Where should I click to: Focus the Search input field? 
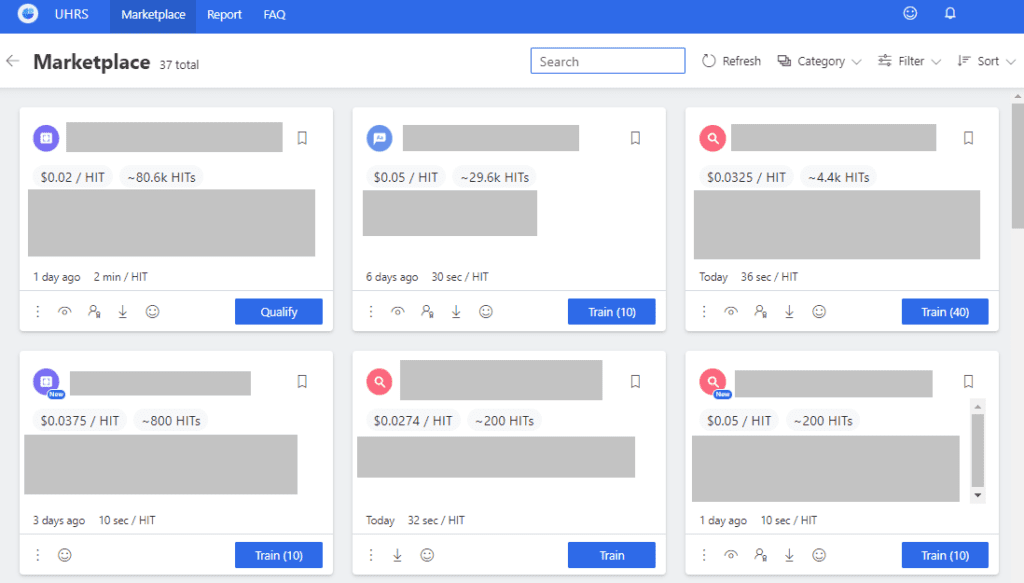click(x=608, y=61)
